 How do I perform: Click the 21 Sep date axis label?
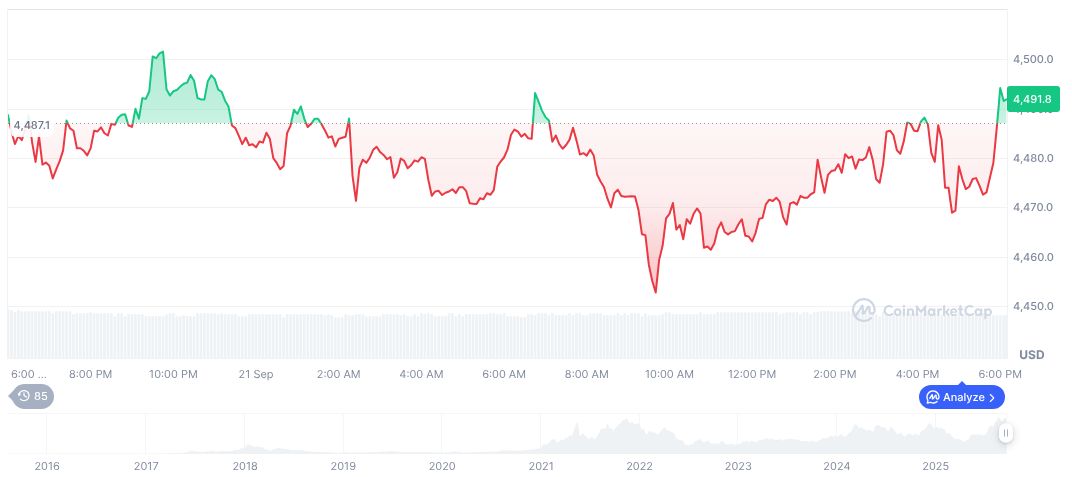click(256, 374)
